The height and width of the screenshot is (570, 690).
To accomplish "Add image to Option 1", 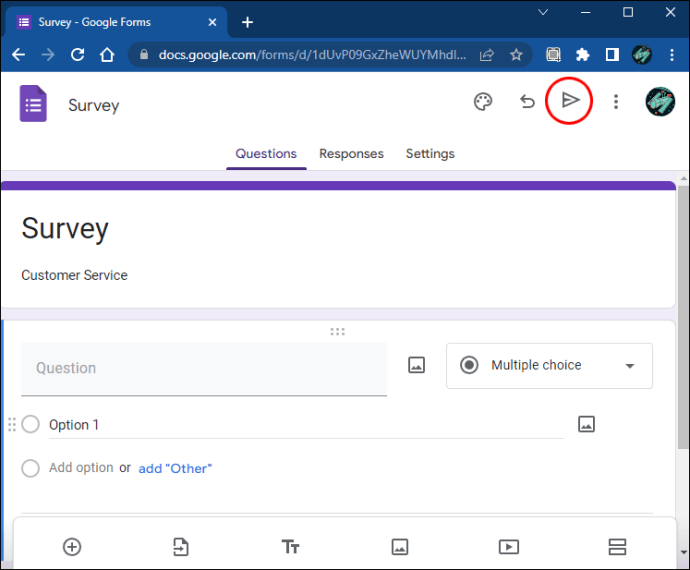I will coord(586,424).
